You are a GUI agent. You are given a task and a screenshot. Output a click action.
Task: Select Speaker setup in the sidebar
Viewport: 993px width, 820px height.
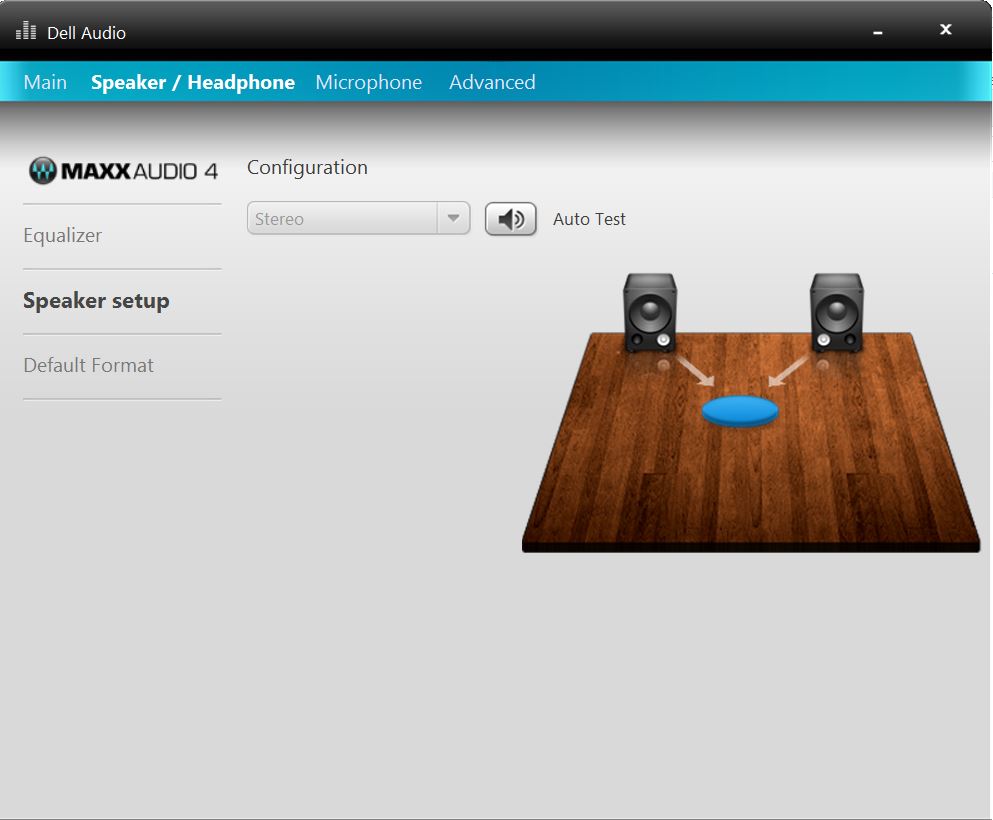(x=96, y=301)
